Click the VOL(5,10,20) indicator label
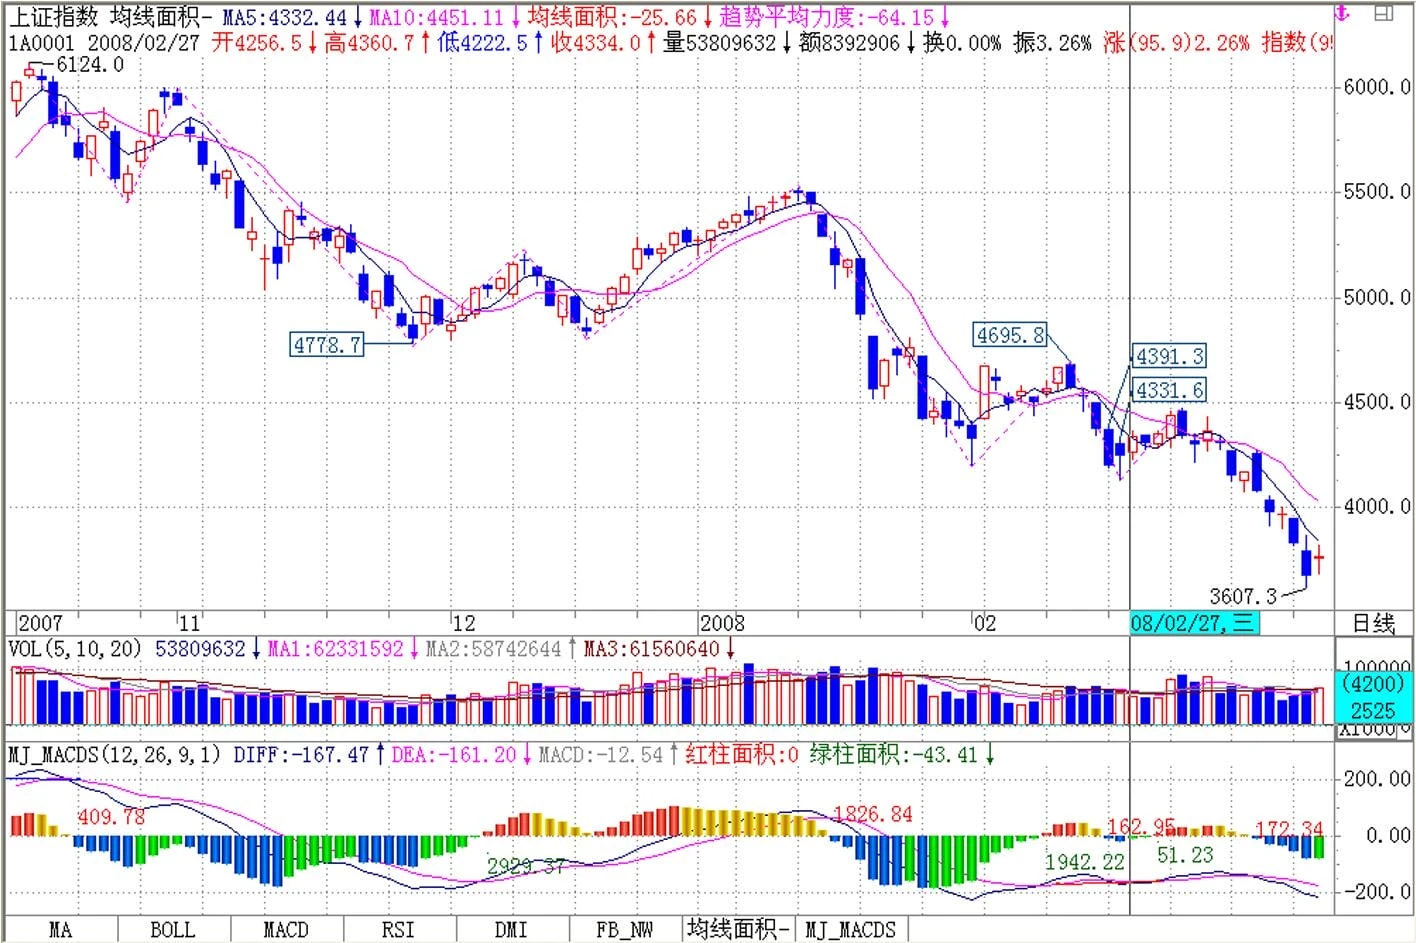This screenshot has height=943, width=1416. click(x=75, y=649)
